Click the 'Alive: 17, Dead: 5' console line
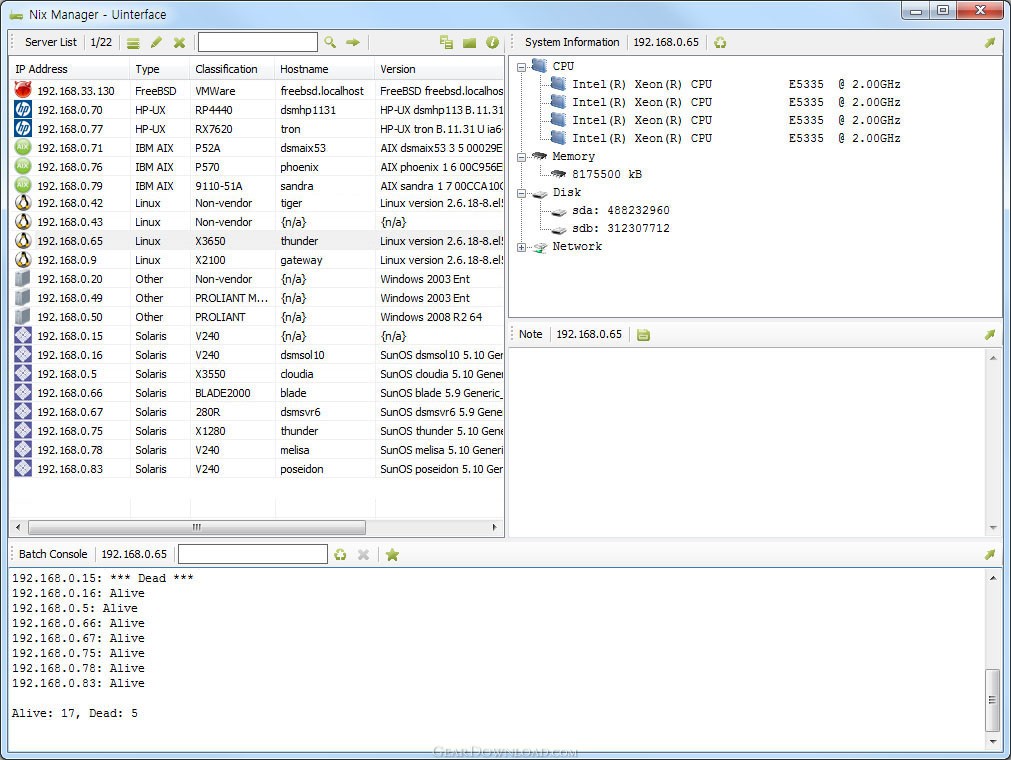 click(x=75, y=713)
